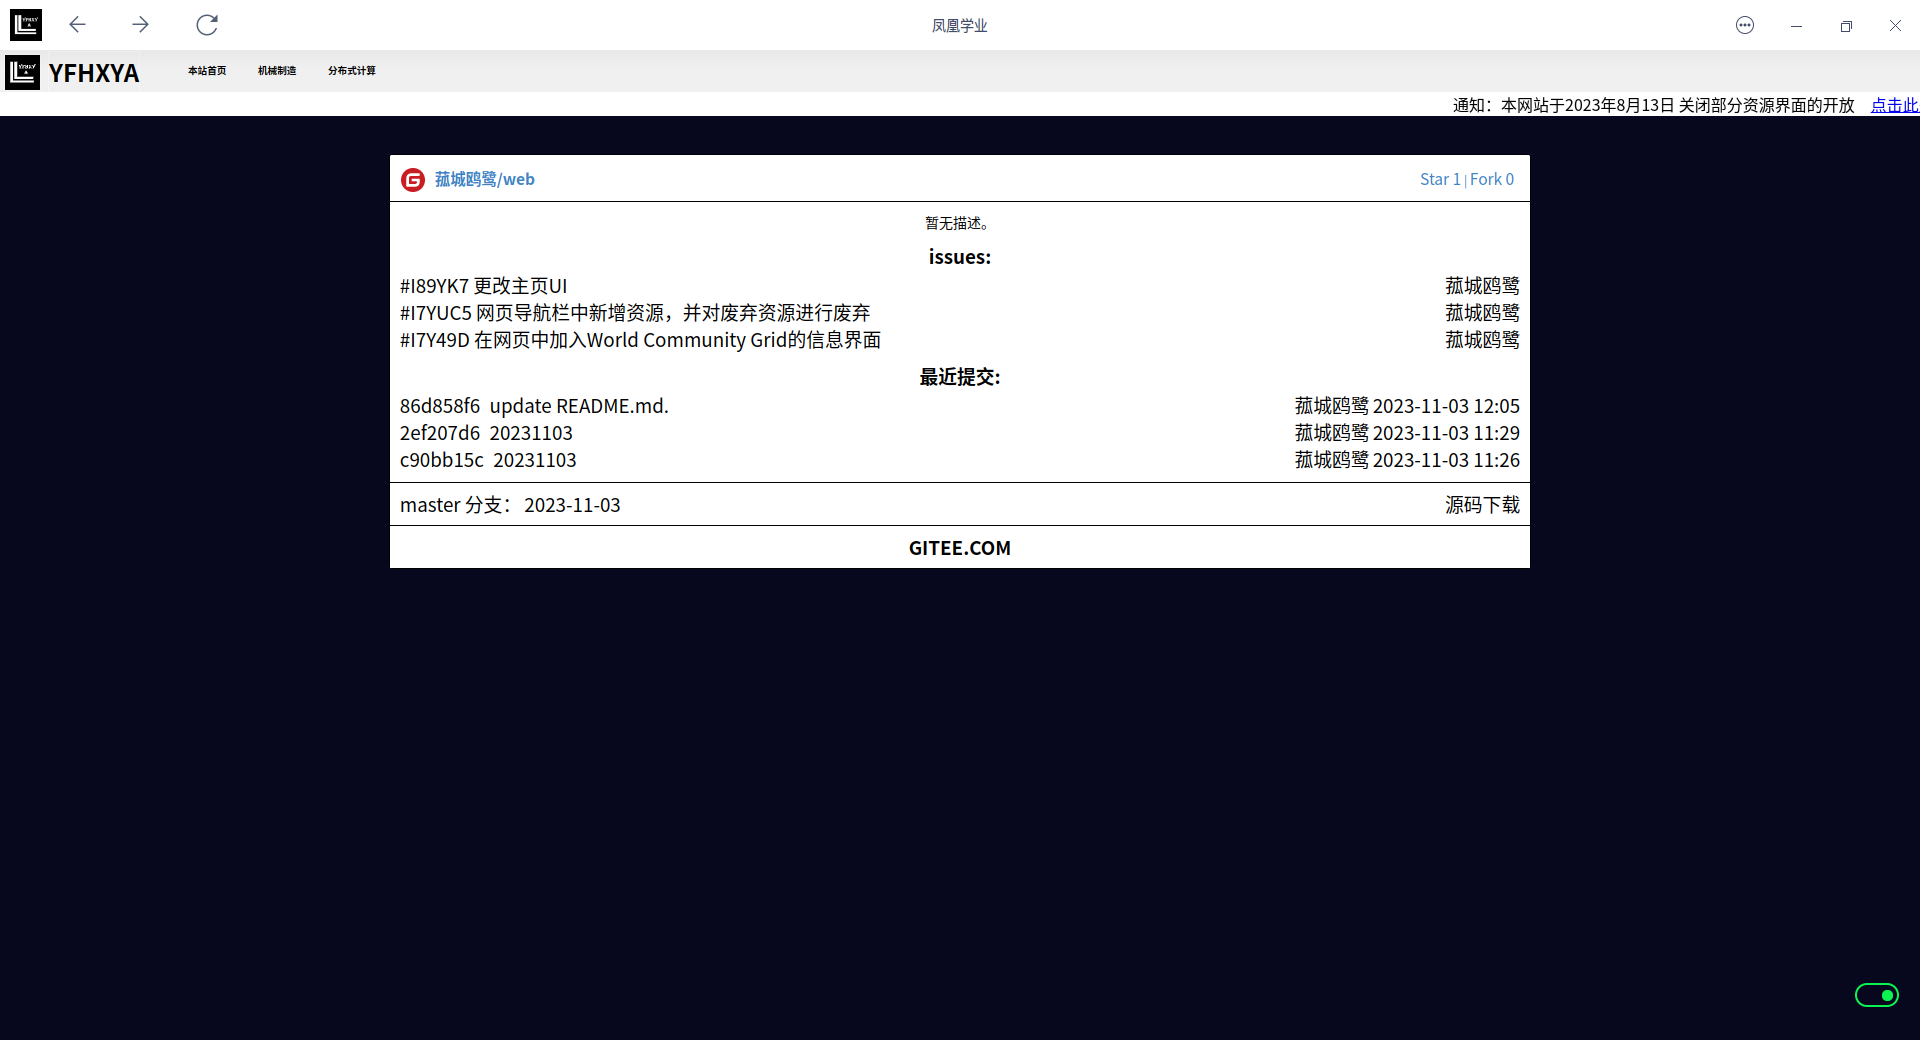Open commit 86d858f6 update README.md
Image resolution: width=1920 pixels, height=1040 pixels.
click(x=534, y=406)
